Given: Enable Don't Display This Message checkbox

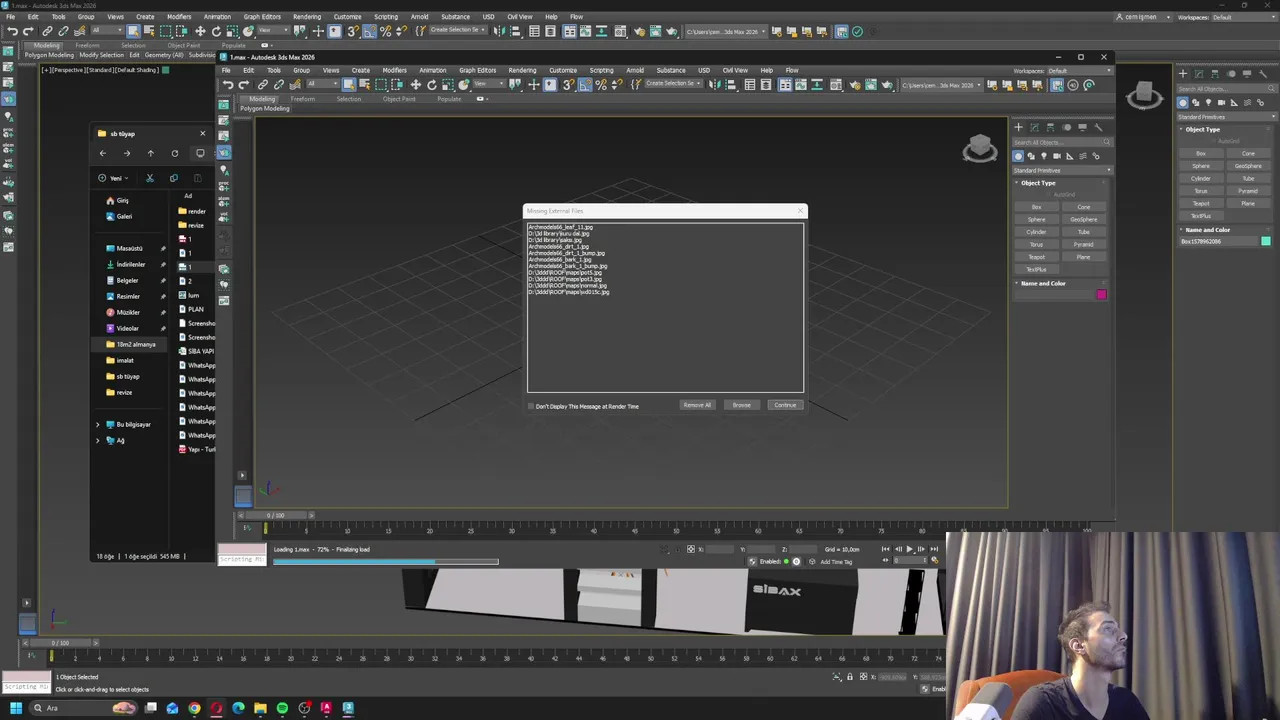Looking at the screenshot, I should tap(531, 406).
